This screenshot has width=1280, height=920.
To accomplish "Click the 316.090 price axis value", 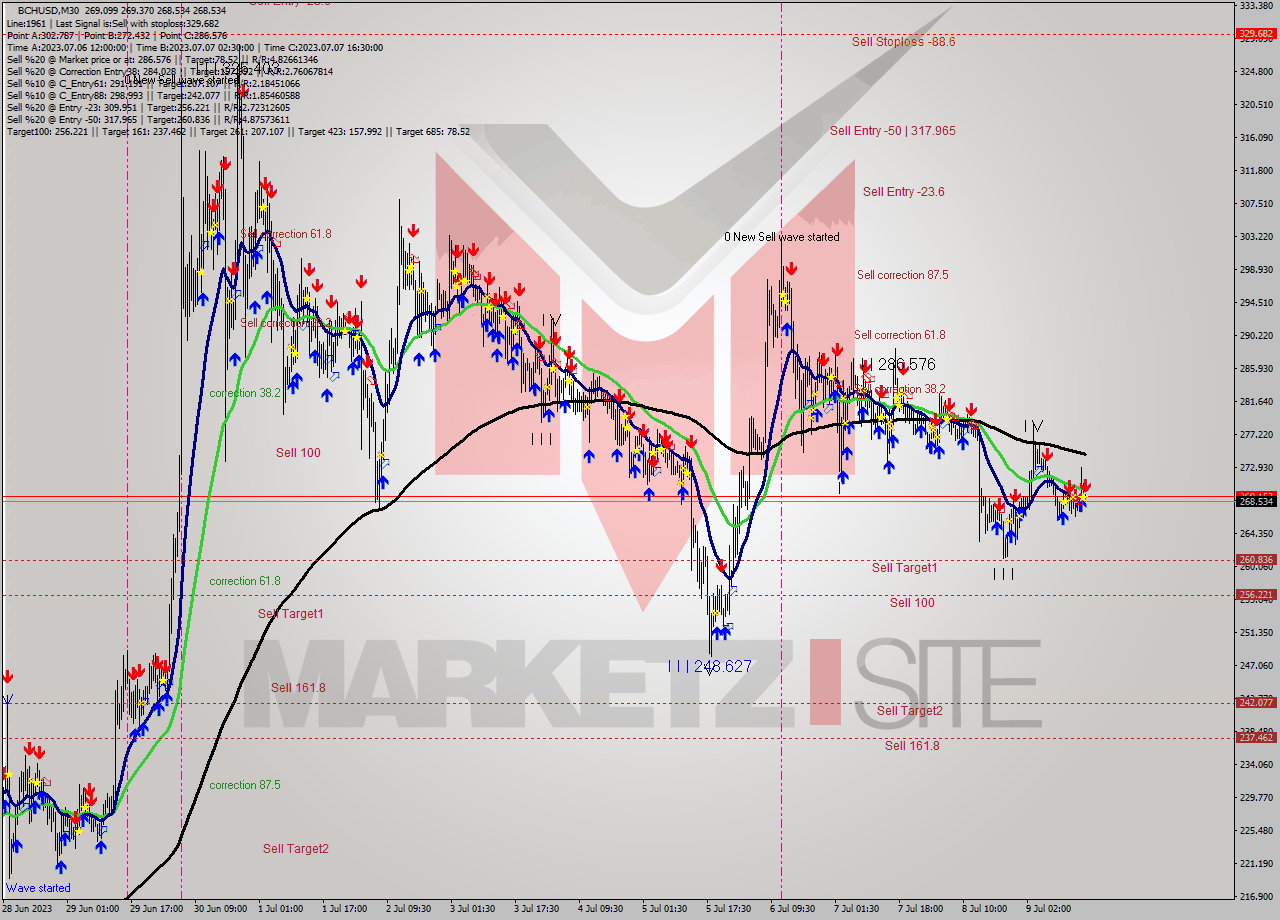I will click(1256, 138).
